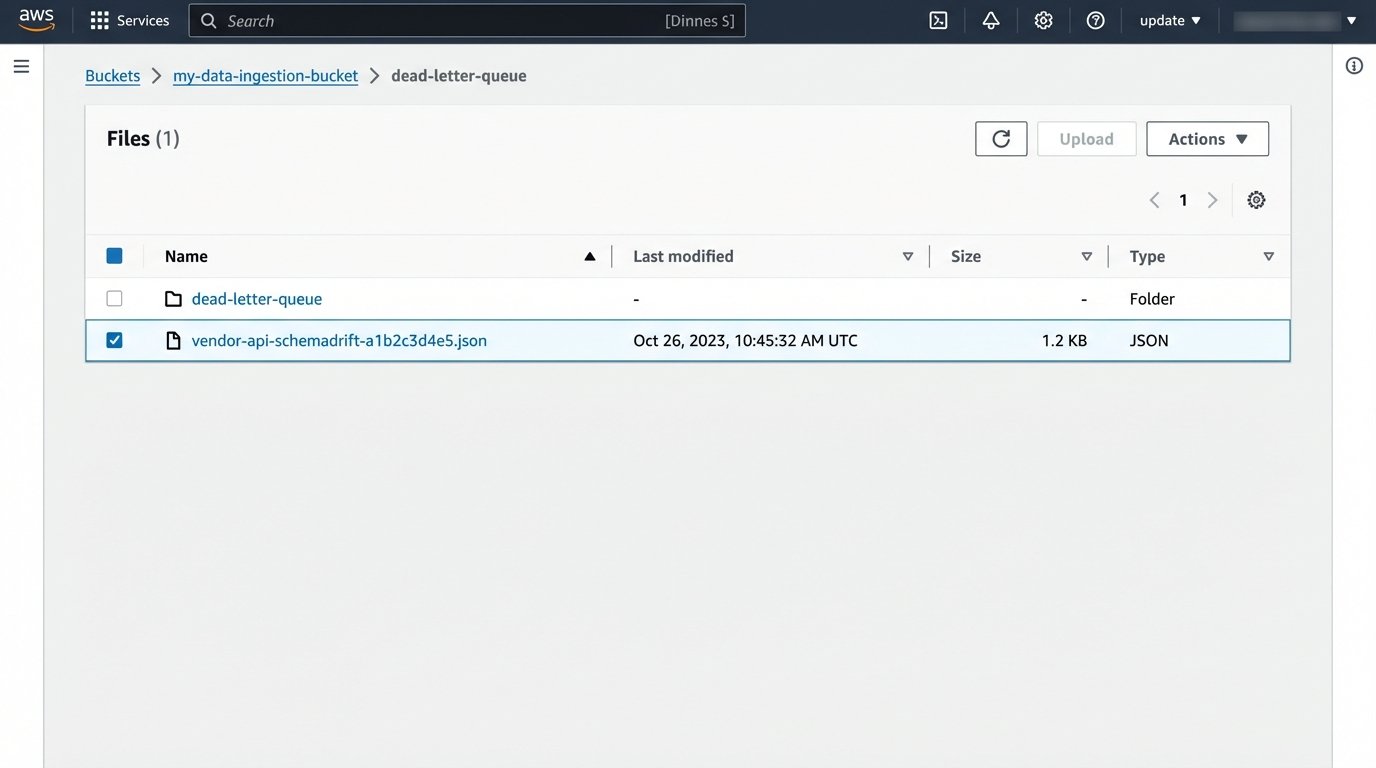This screenshot has height=768, width=1376.
Task: Open the file list preferences gear
Action: pyautogui.click(x=1256, y=199)
